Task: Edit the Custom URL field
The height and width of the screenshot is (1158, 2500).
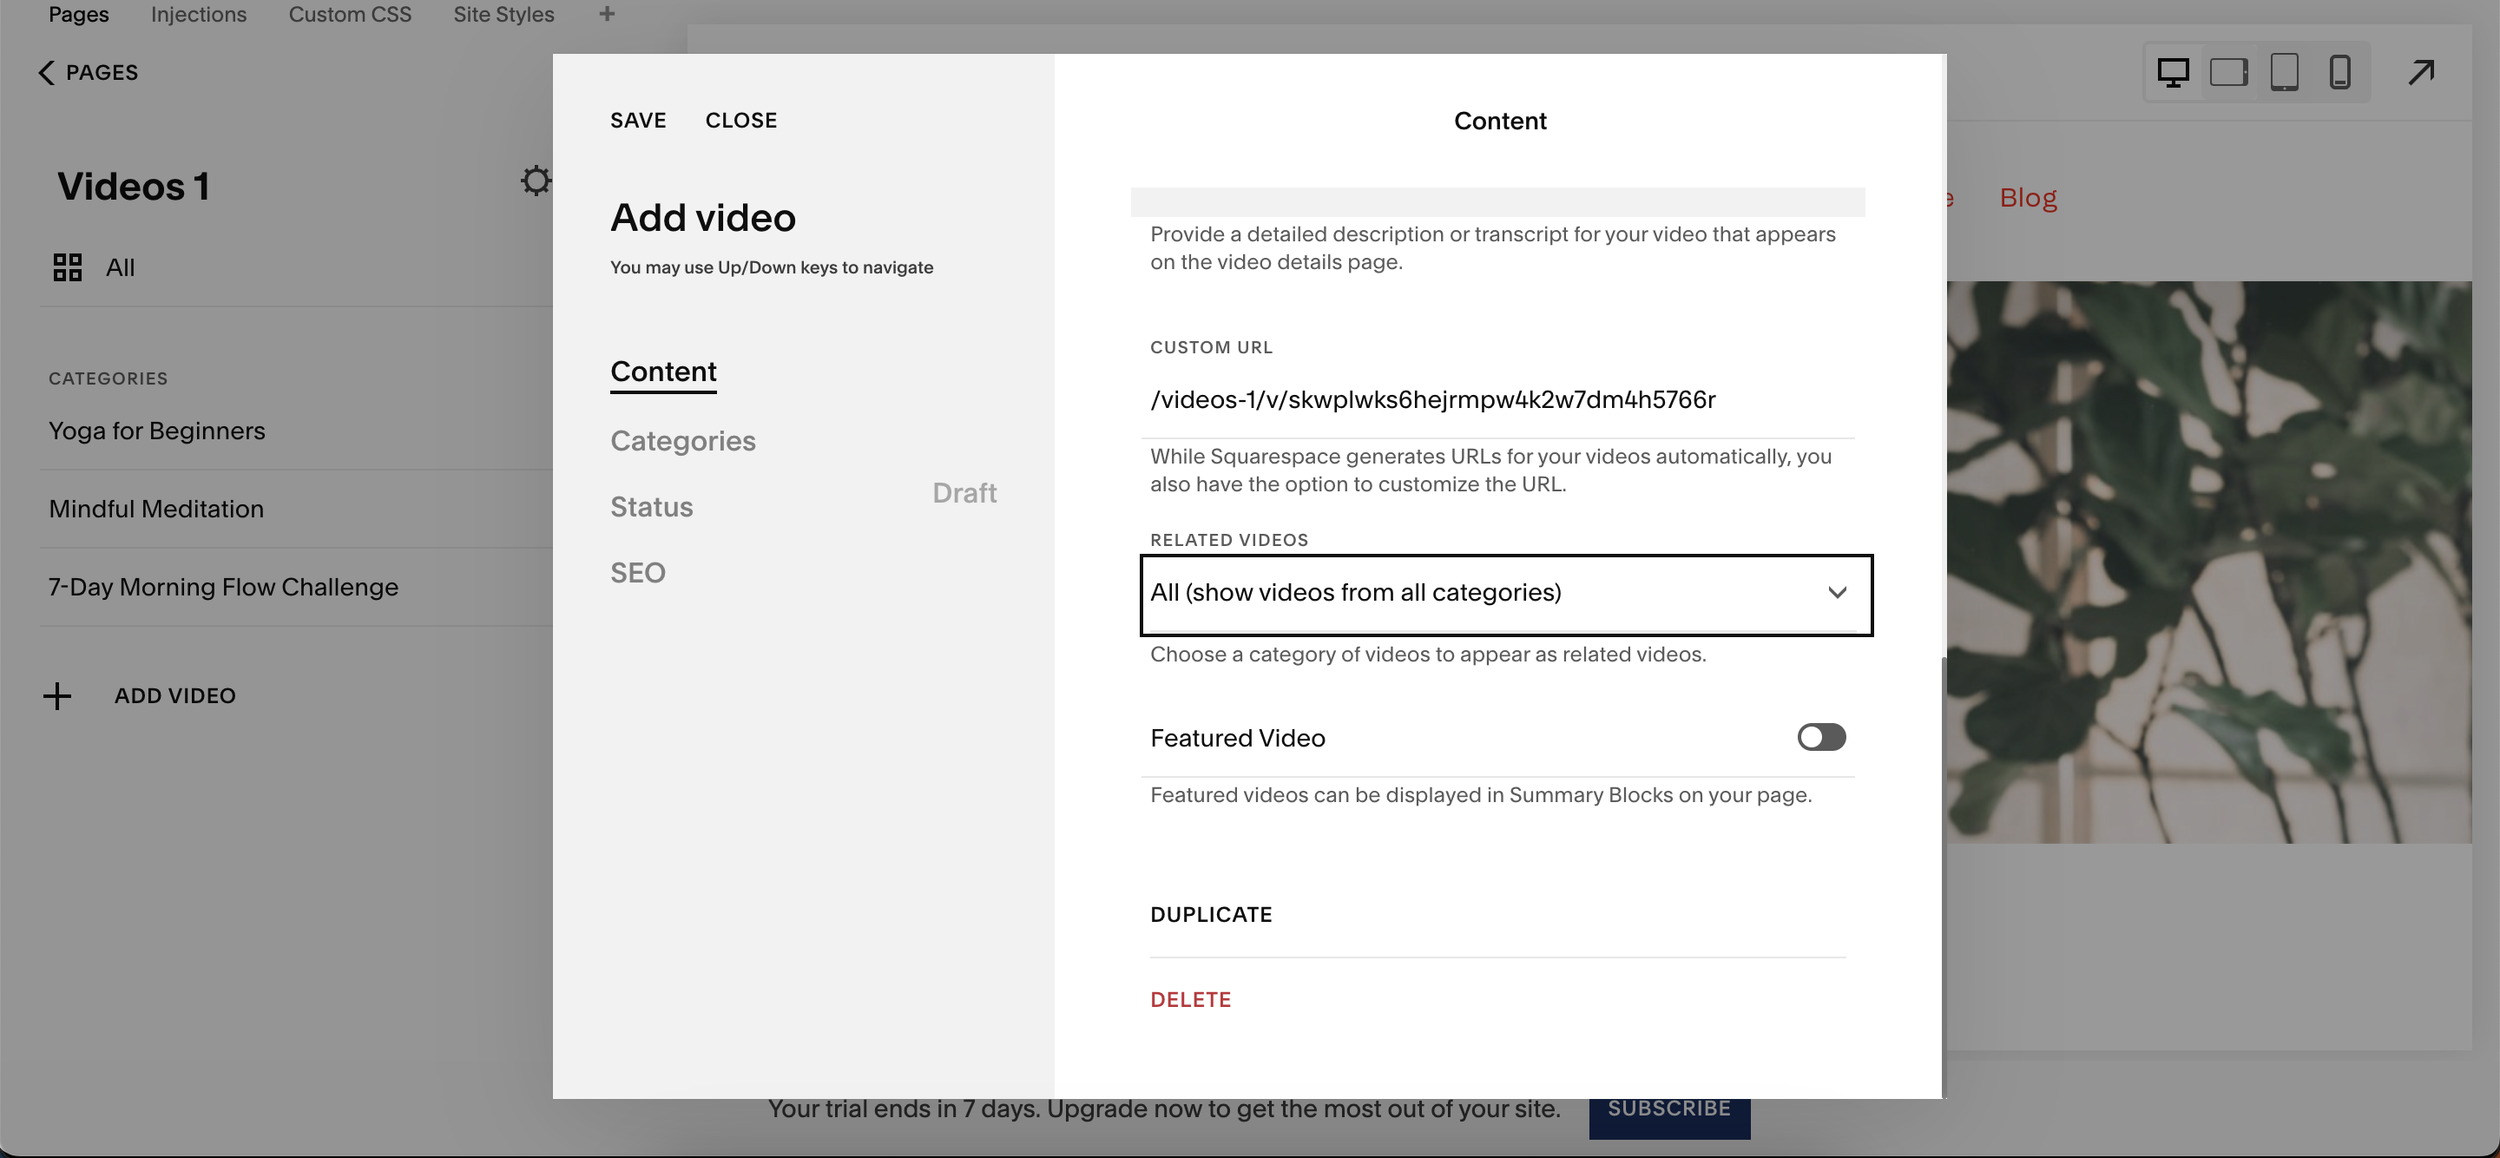Action: point(1495,400)
